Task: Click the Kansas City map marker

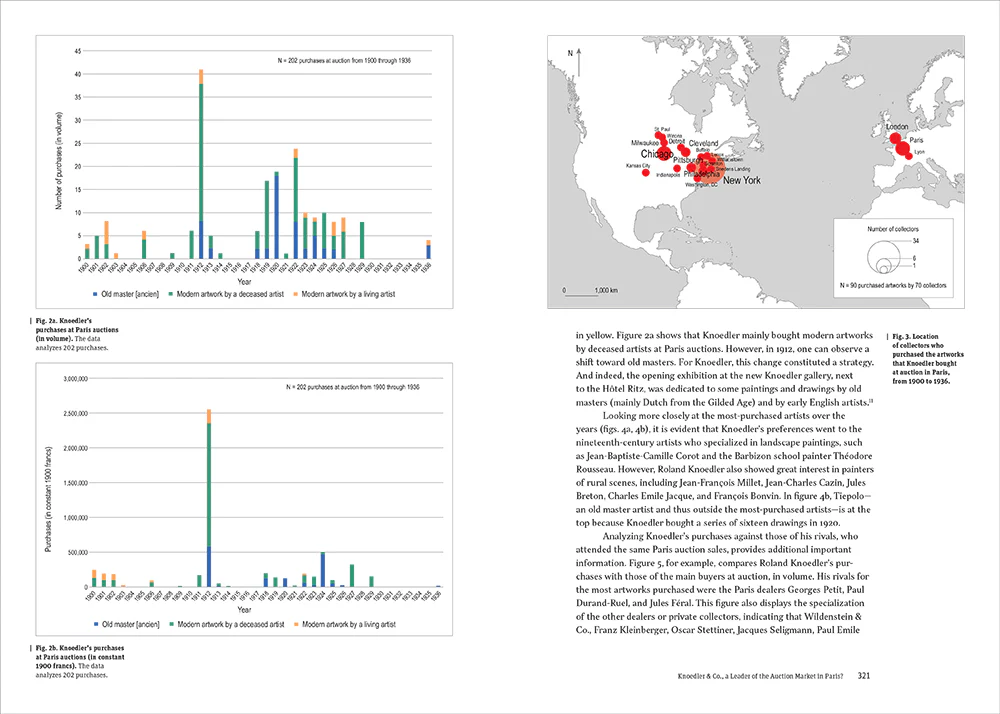Action: click(x=646, y=172)
